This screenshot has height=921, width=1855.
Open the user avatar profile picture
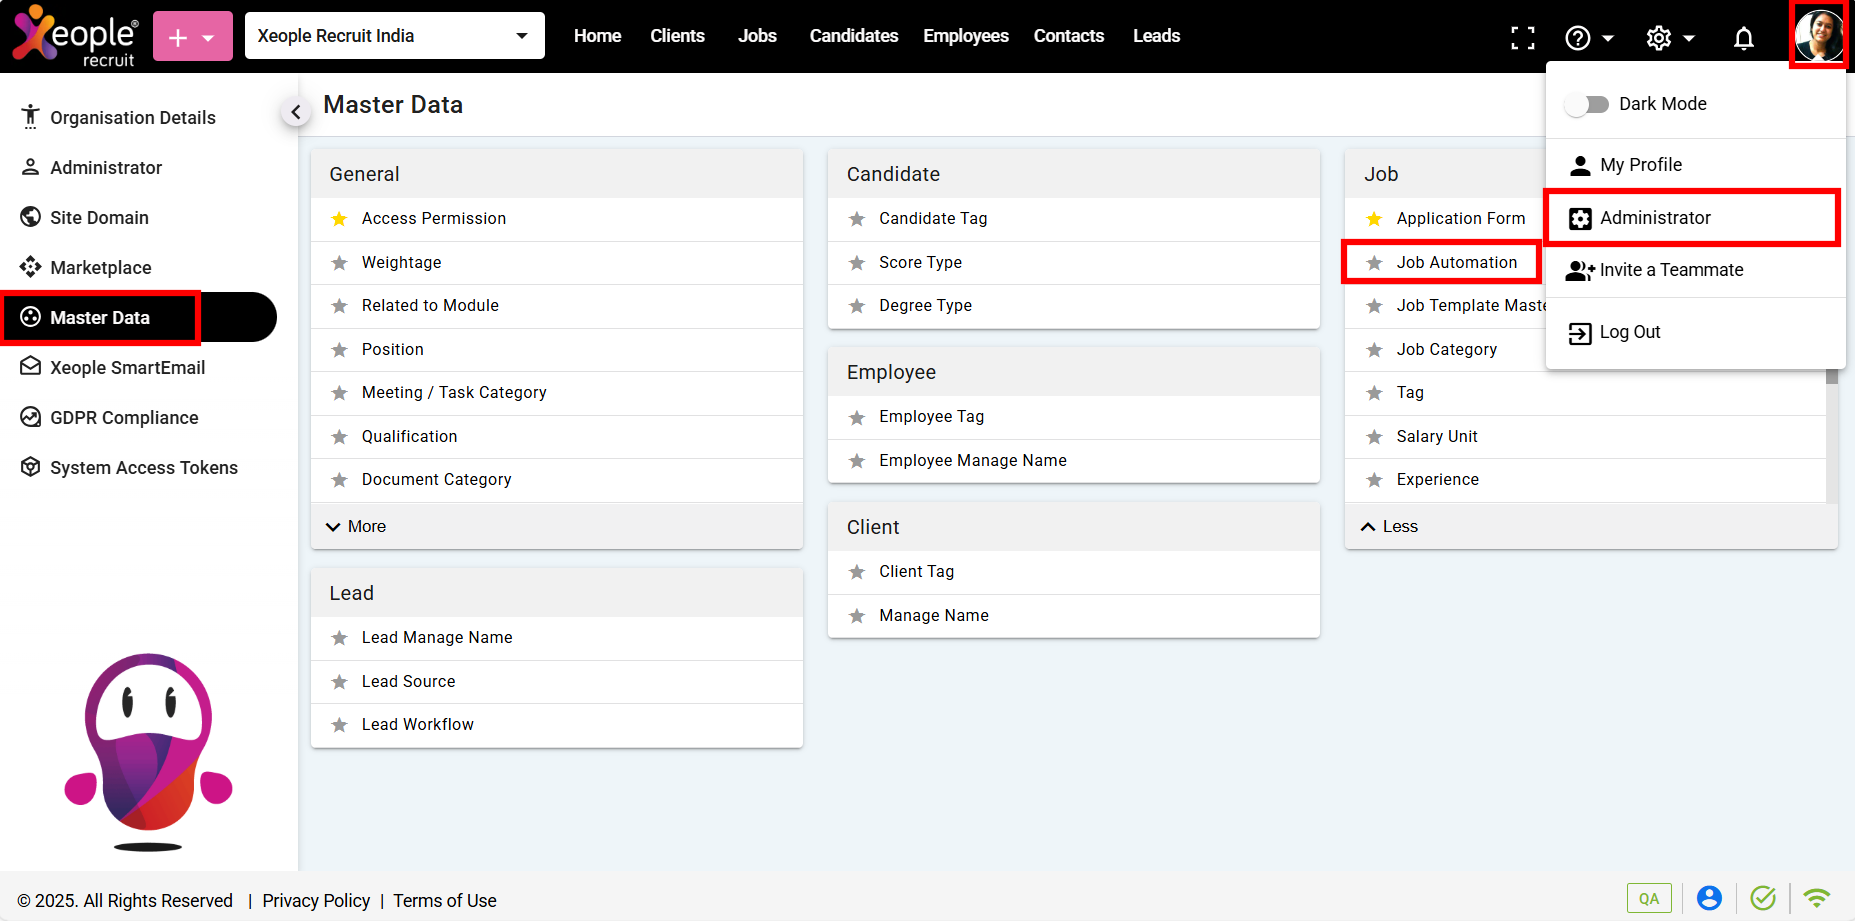(1817, 36)
